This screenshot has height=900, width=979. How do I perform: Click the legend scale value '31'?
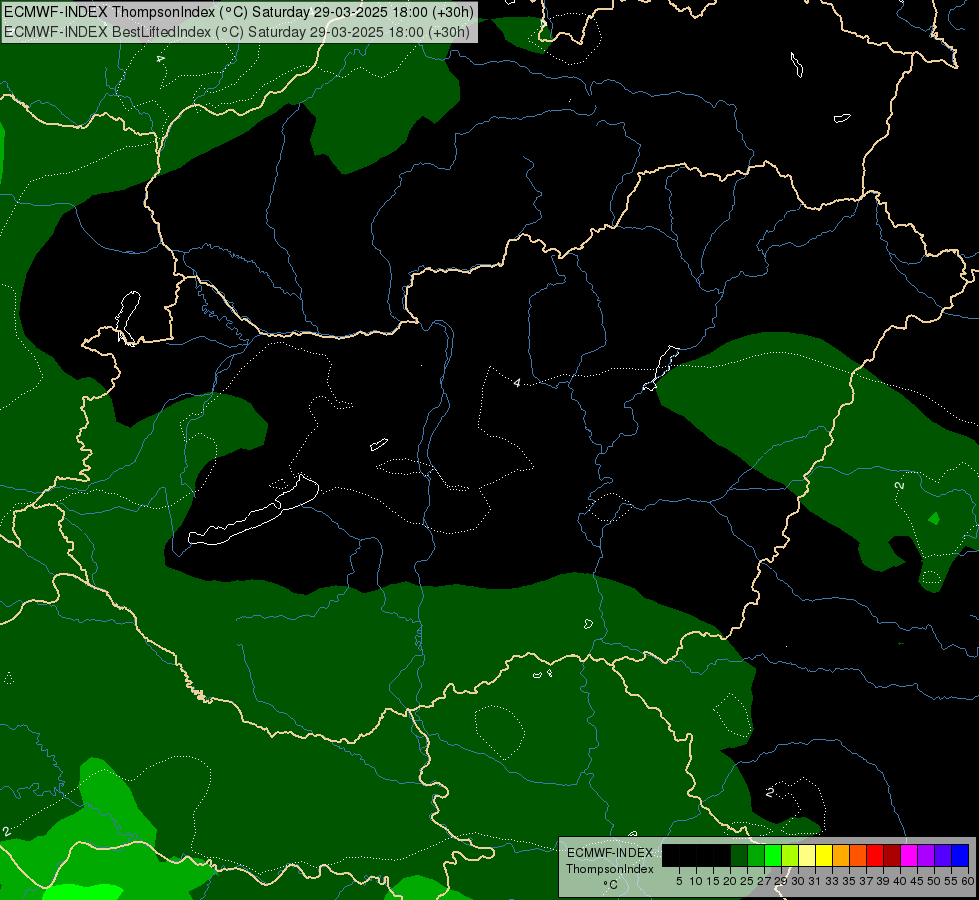(x=815, y=881)
